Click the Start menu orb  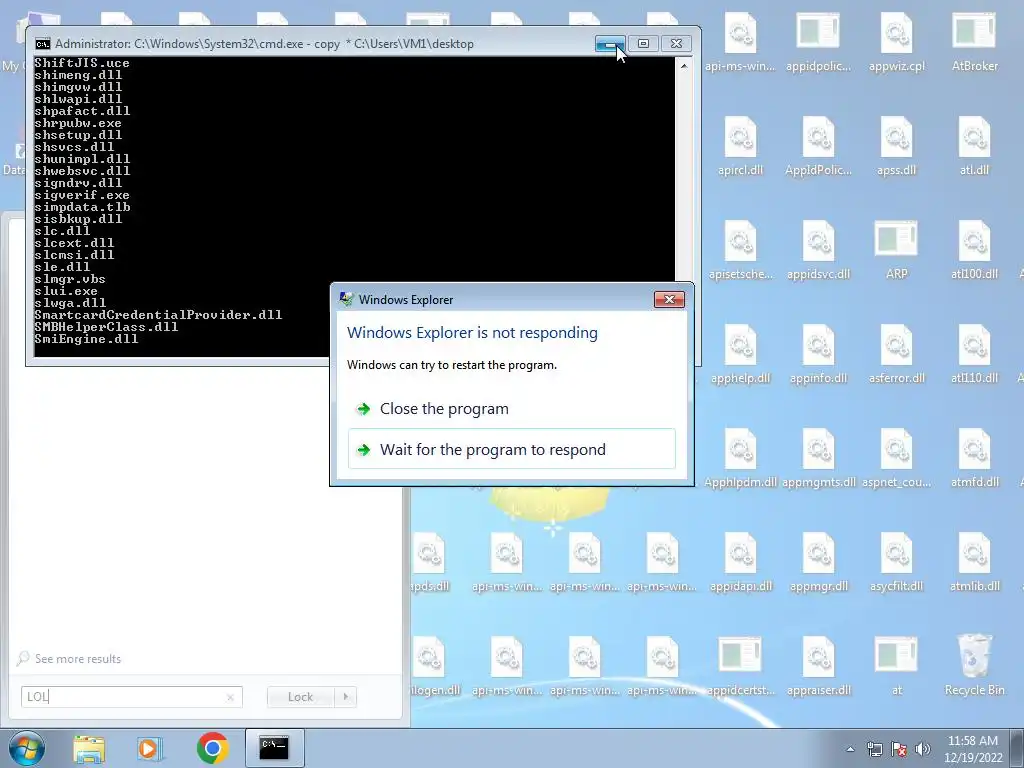25,748
